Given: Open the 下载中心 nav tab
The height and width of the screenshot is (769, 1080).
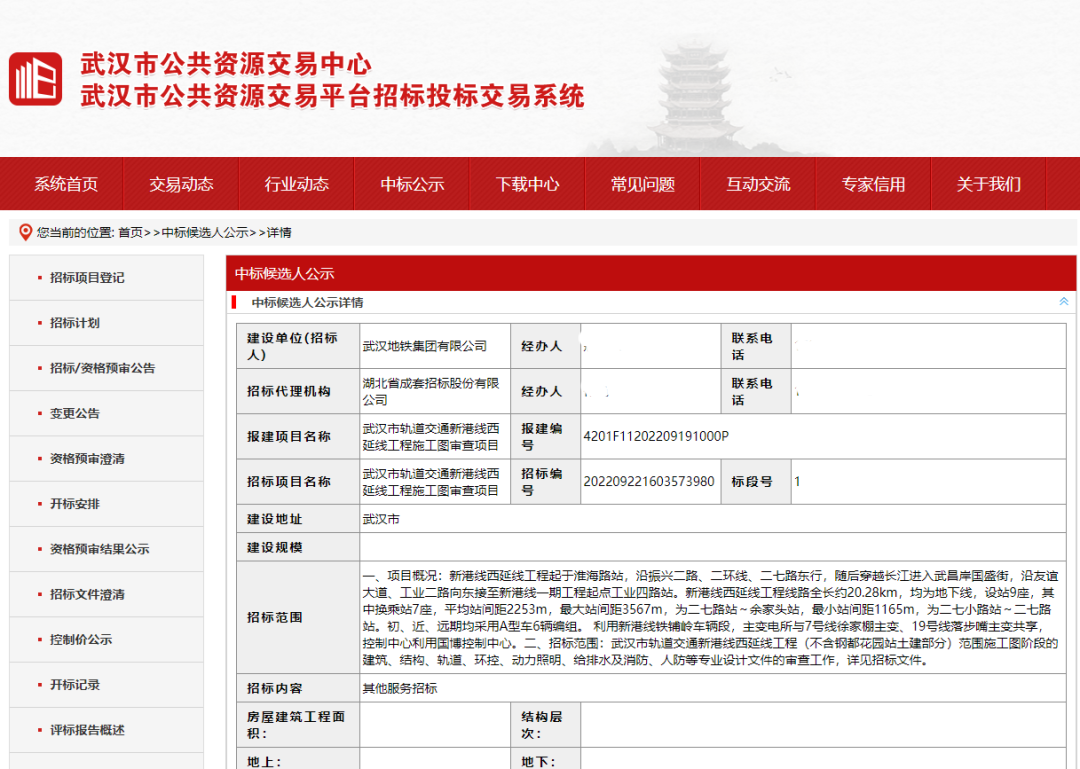Looking at the screenshot, I should tap(528, 184).
